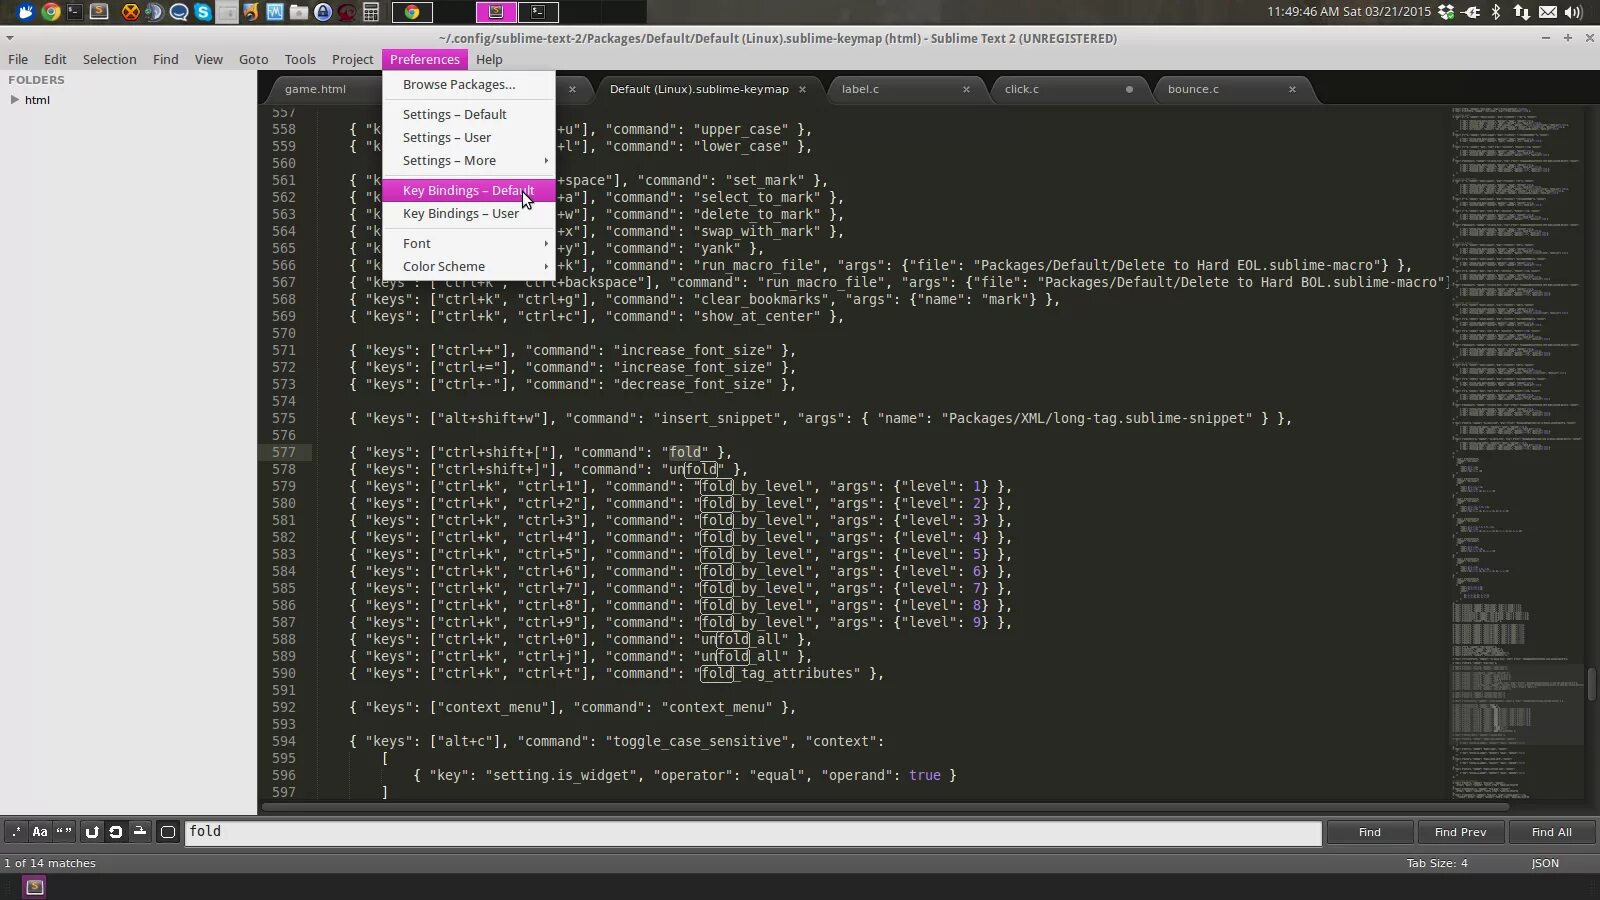
Task: Open JSON syntax selector in status bar
Action: click(1545, 863)
